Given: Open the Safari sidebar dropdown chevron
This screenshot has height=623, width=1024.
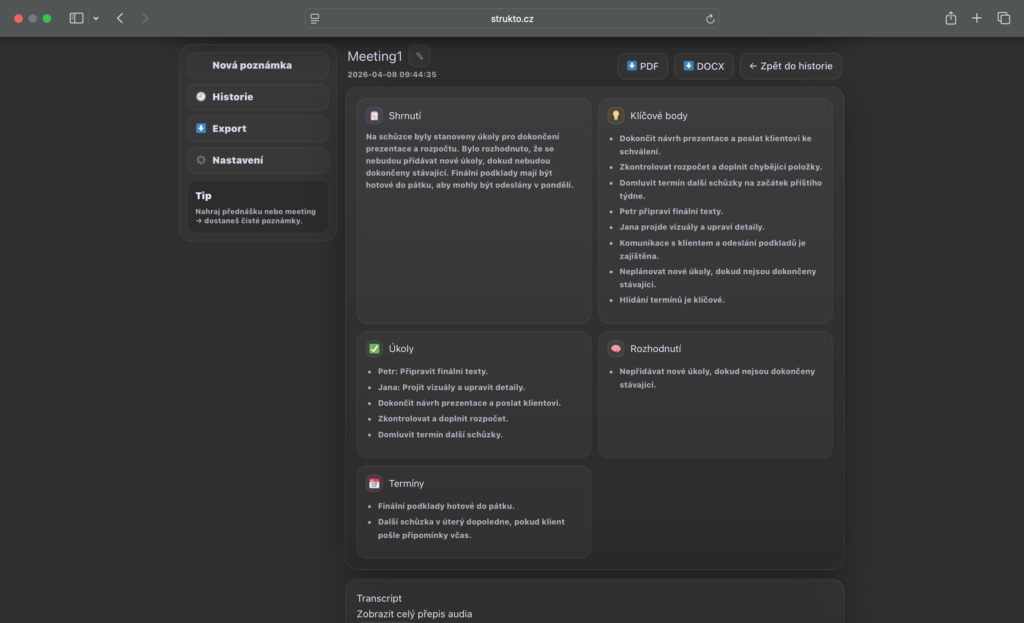Looking at the screenshot, I should (96, 19).
